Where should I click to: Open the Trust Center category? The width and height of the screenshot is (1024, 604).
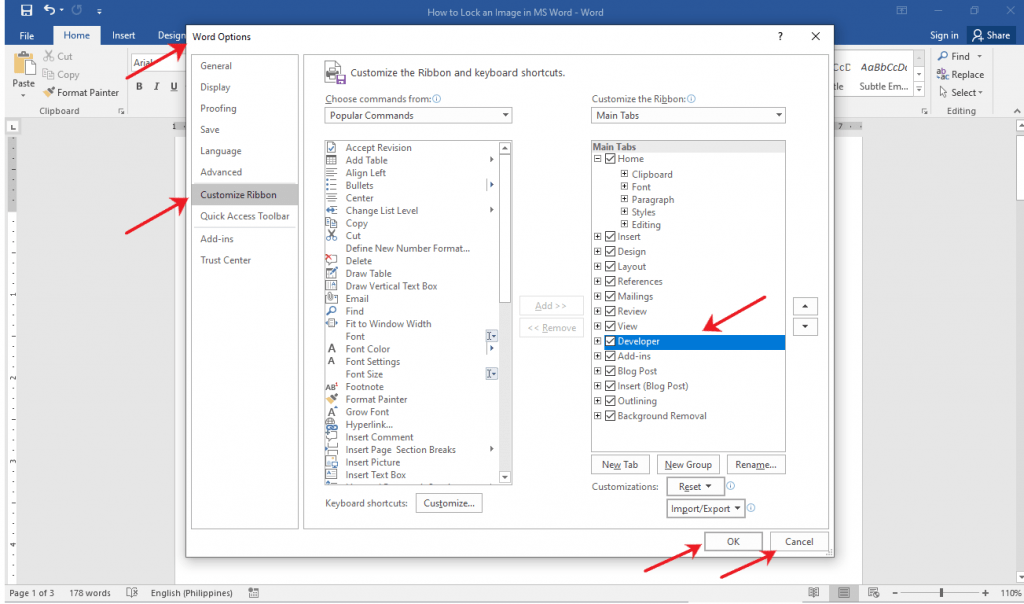click(x=225, y=260)
